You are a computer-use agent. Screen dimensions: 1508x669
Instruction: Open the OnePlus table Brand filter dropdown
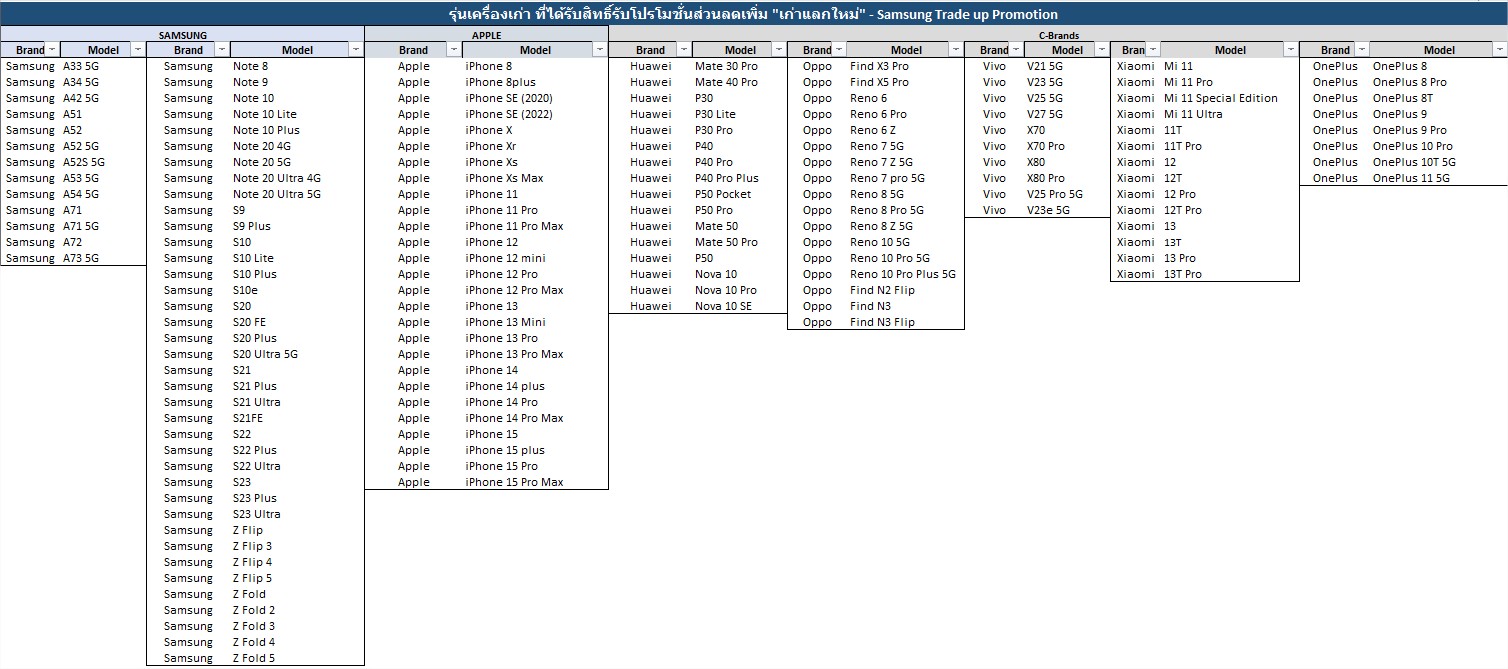pyautogui.click(x=1361, y=50)
